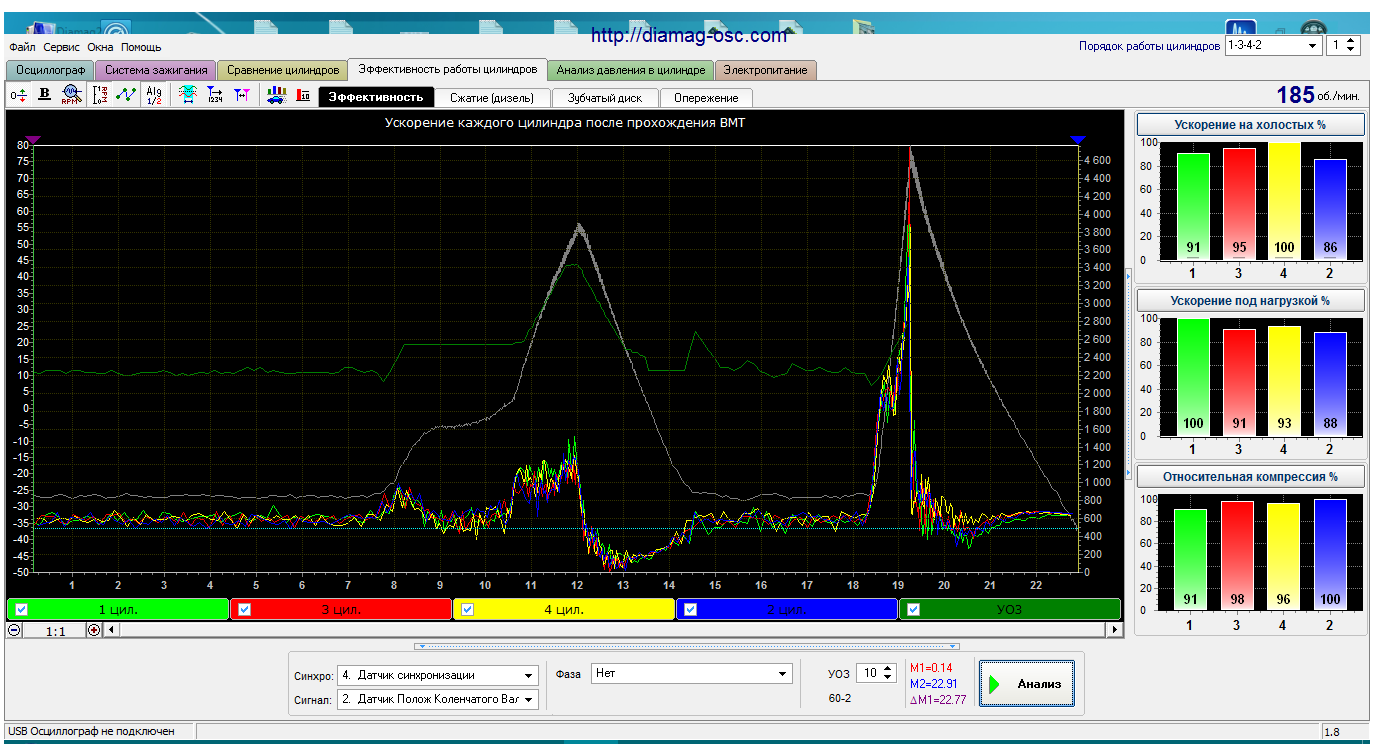This screenshot has width=1382, height=744.
Task: Select the Эффективность sub-tab
Action: coord(376,97)
